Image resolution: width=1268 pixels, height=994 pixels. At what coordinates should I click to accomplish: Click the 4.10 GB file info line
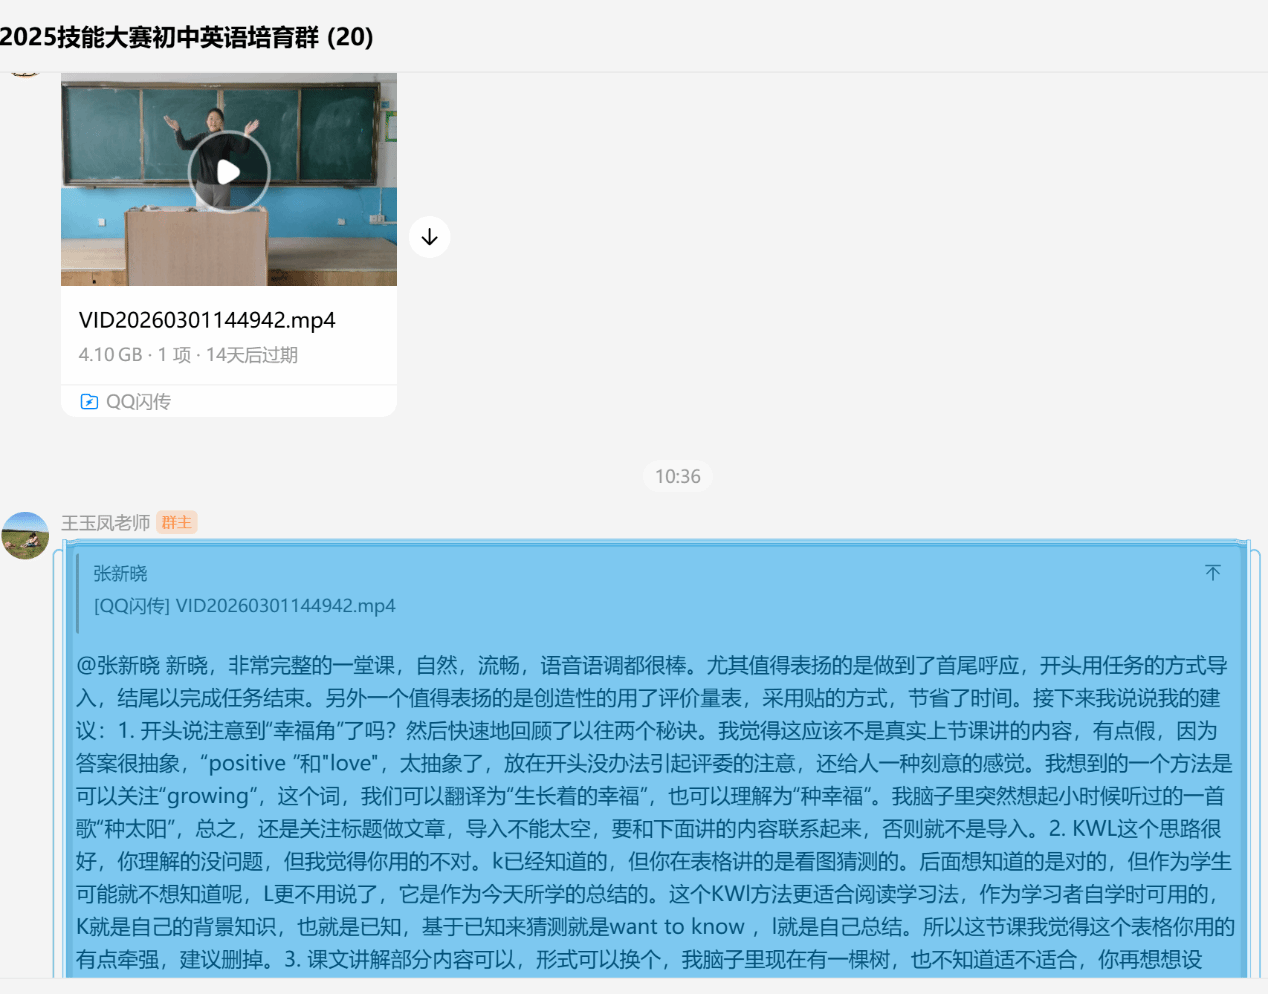[x=188, y=355]
